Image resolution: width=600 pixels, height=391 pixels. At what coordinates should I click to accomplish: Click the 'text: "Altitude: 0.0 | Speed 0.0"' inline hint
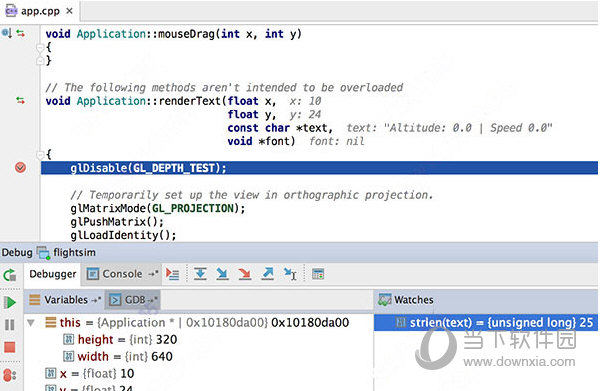(x=449, y=128)
